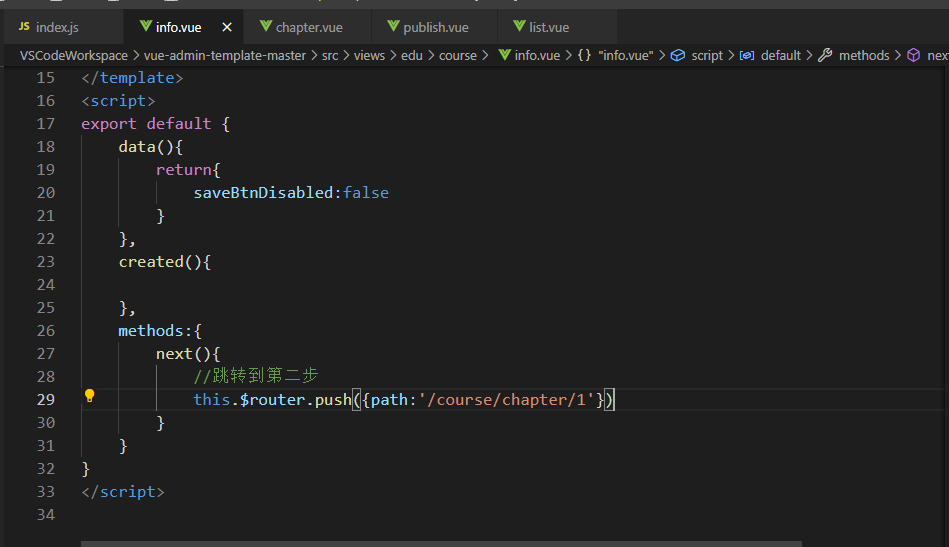
Task: Click 'return{' on line 19
Action: click(x=188, y=170)
